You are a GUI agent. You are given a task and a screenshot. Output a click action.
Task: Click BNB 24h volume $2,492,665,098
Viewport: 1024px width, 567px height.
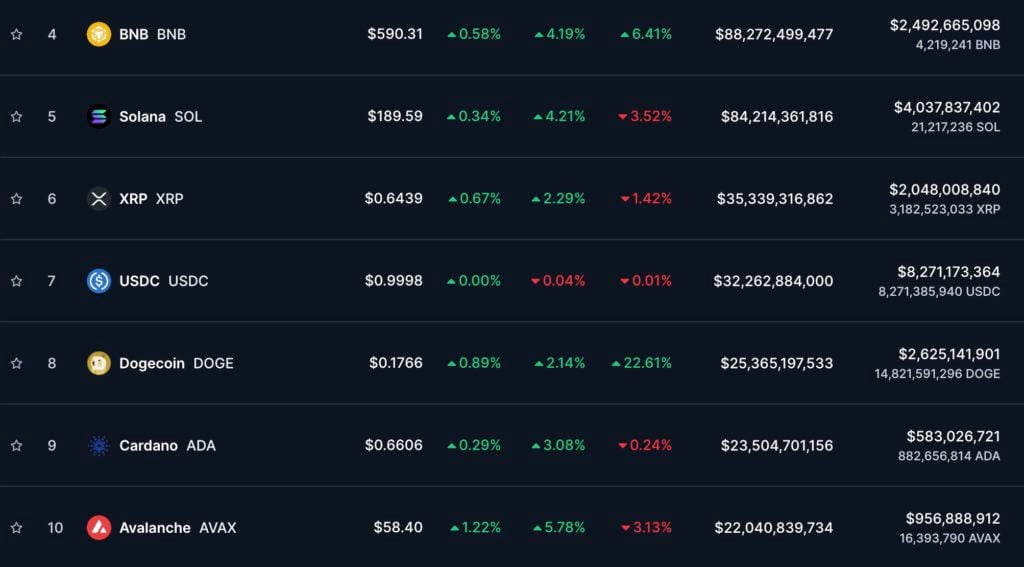pos(944,25)
